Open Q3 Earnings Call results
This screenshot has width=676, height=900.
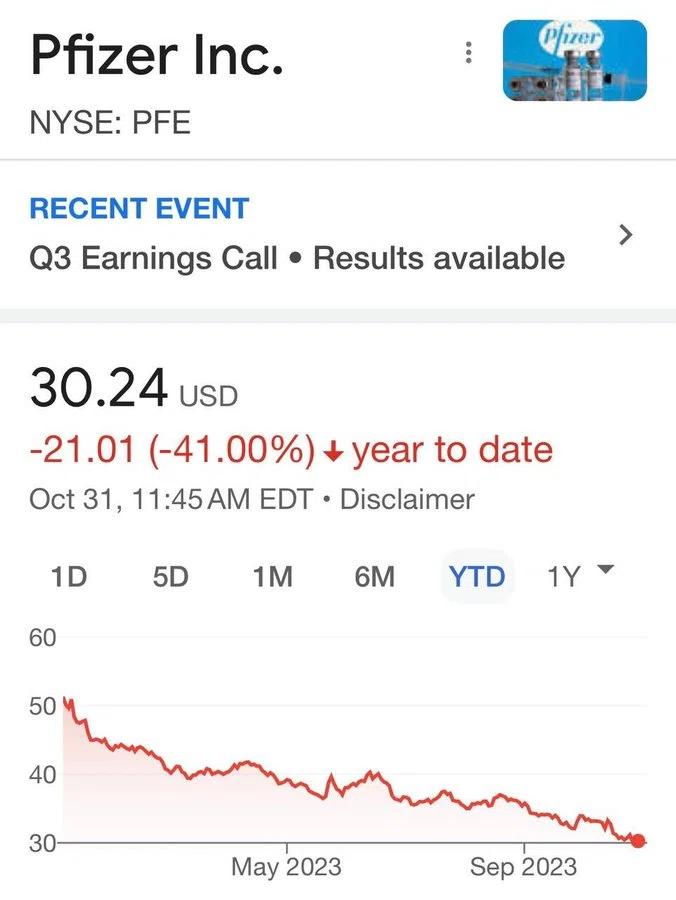coord(297,258)
